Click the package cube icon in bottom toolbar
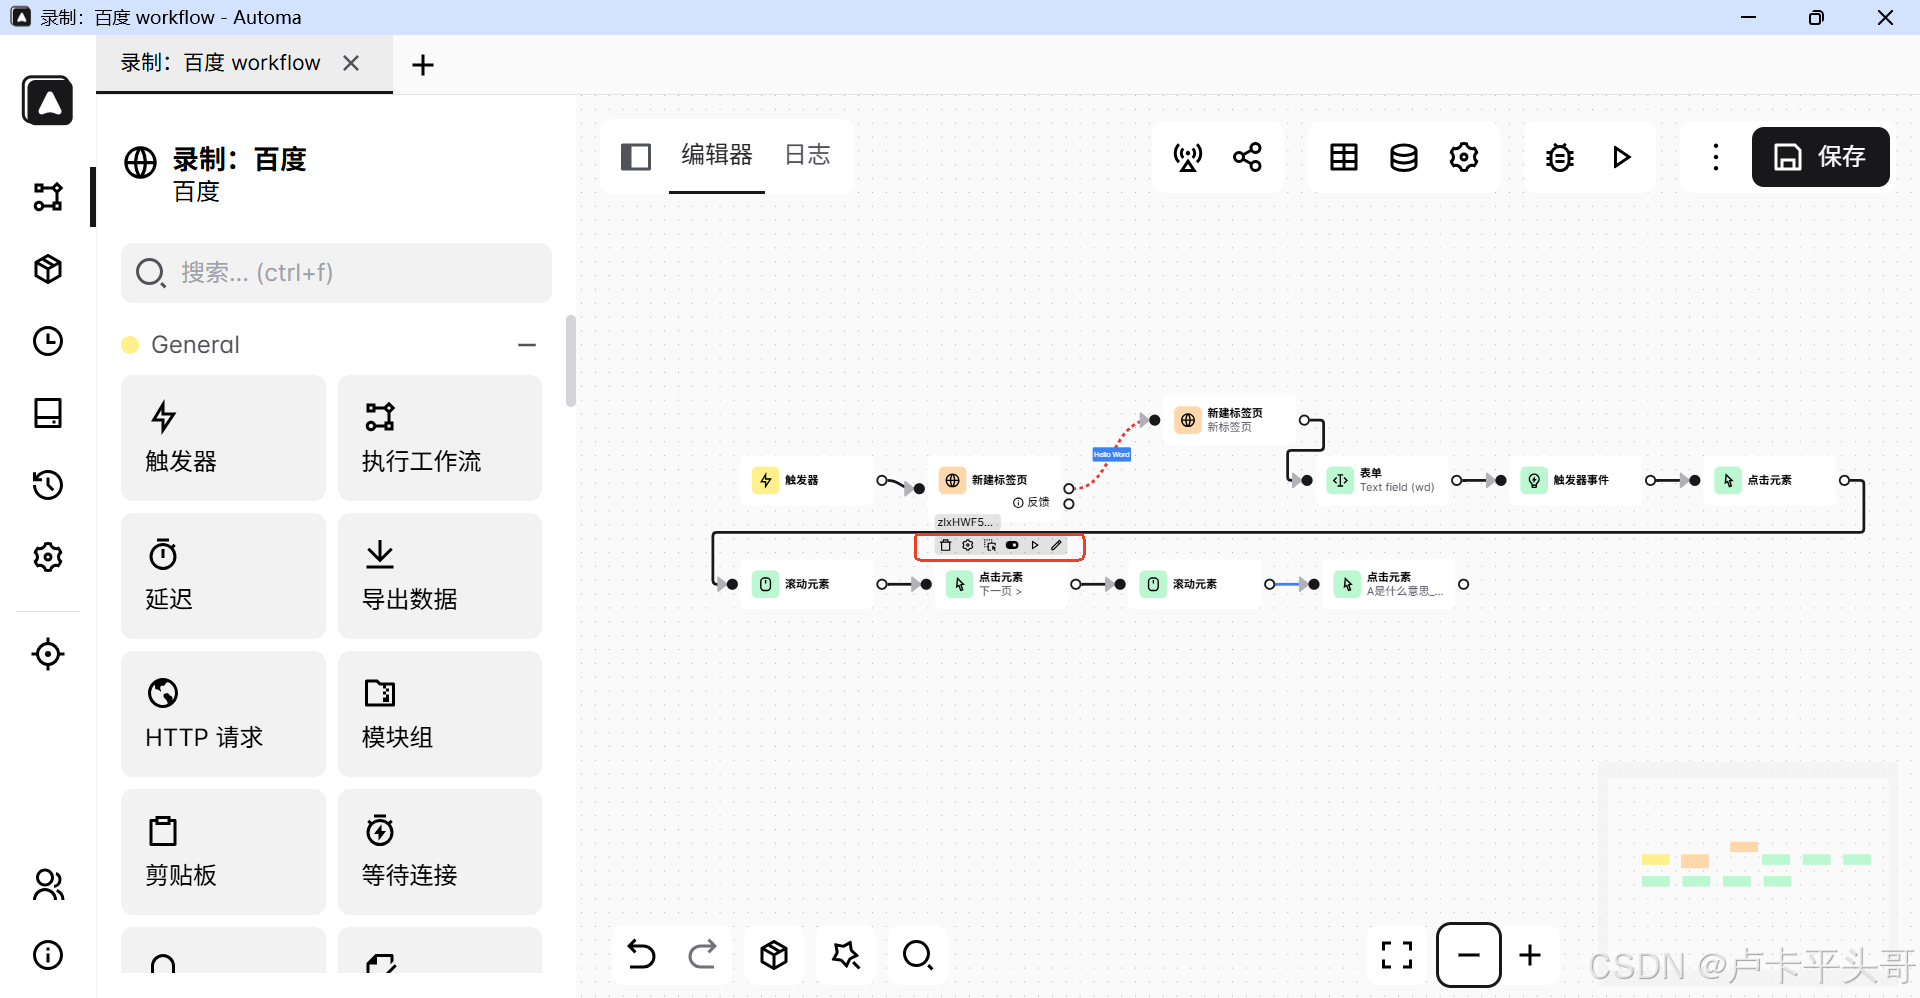Screen dimensions: 1920x998 [774, 955]
